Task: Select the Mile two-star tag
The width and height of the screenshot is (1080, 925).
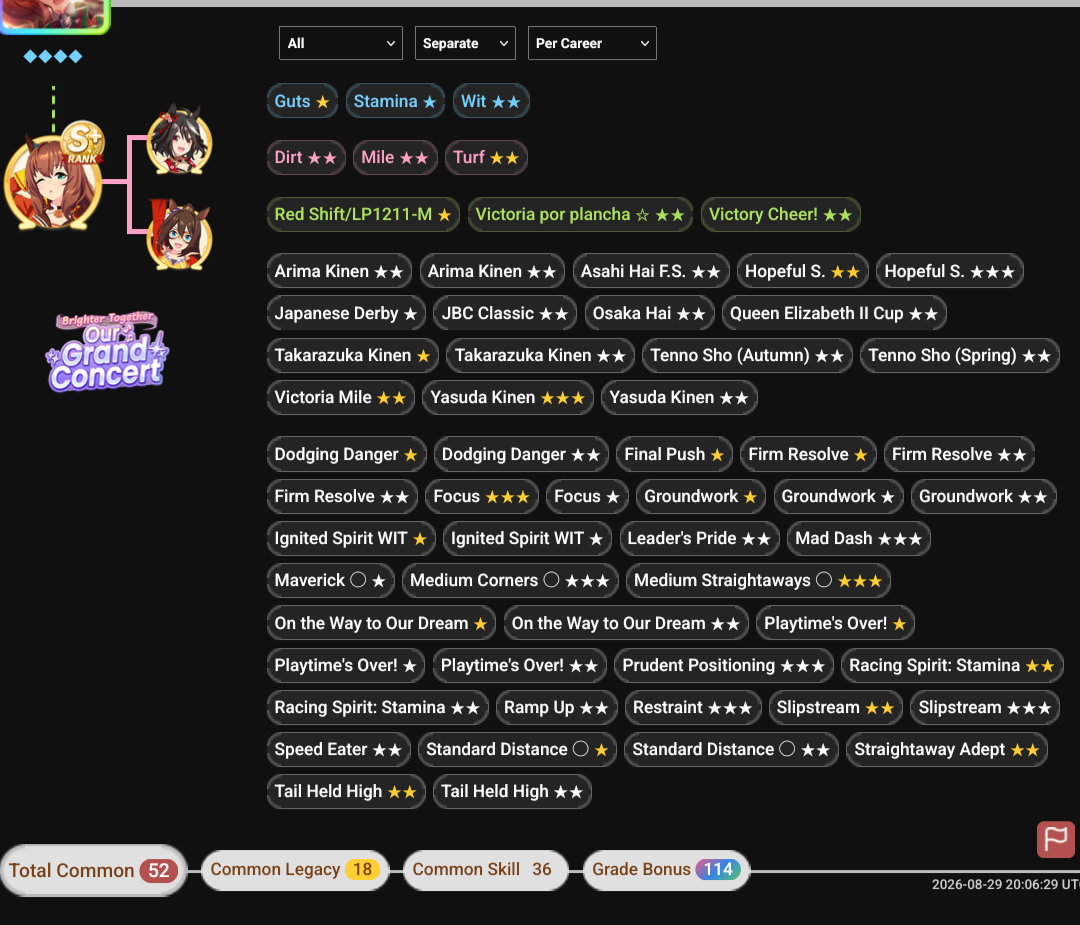Action: coord(395,158)
